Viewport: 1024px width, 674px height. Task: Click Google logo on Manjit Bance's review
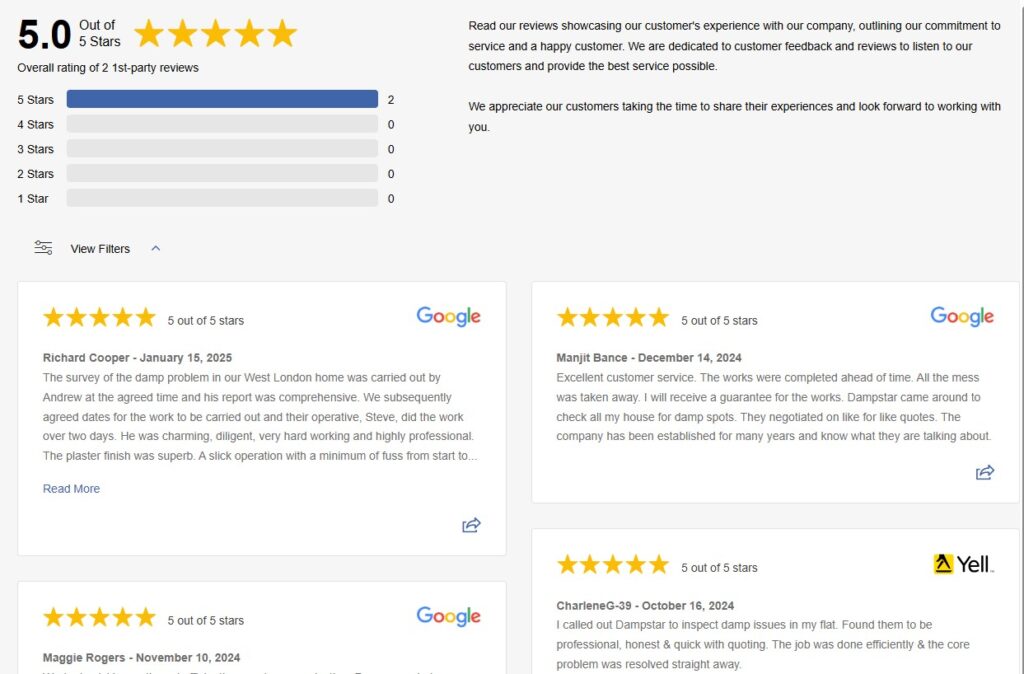point(962,317)
